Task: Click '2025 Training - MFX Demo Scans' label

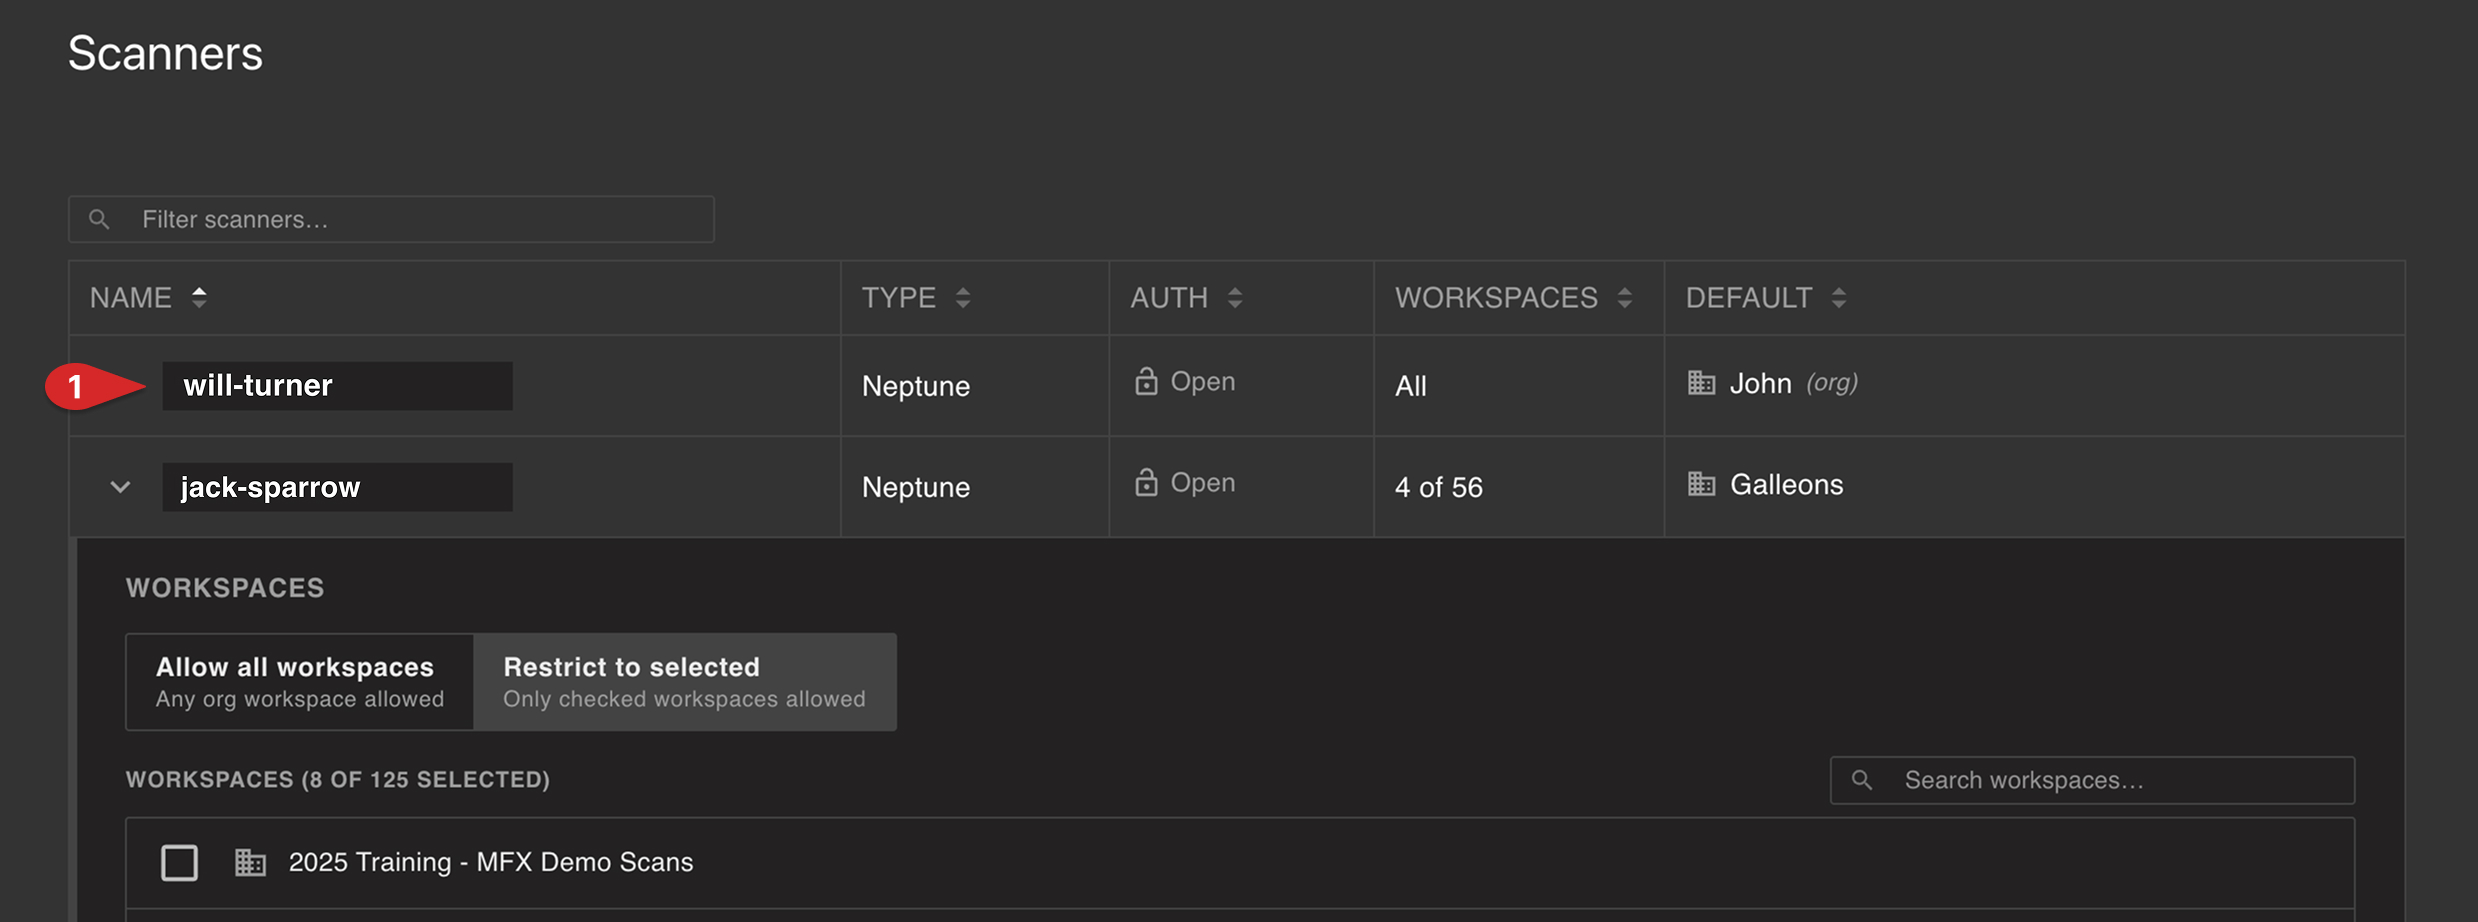Action: pos(491,862)
